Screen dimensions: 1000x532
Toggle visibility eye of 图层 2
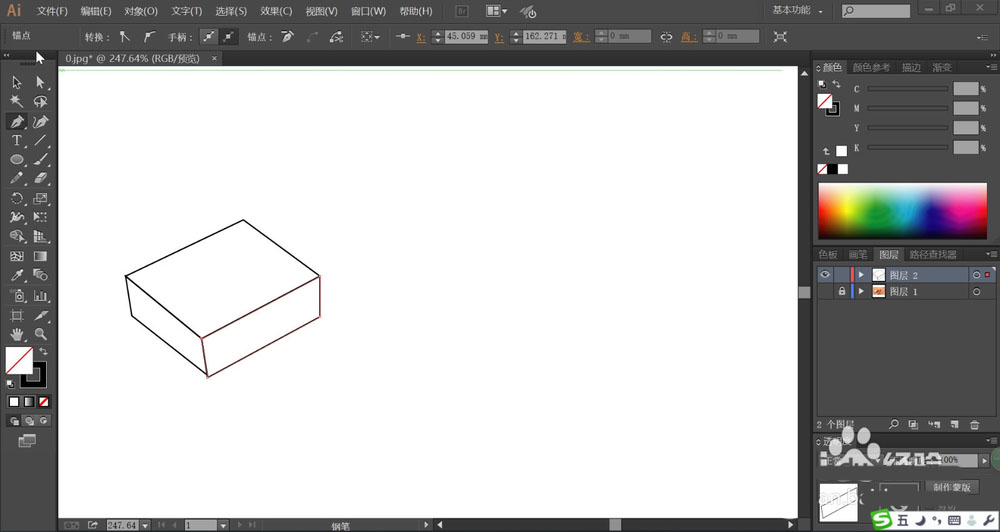pos(825,275)
